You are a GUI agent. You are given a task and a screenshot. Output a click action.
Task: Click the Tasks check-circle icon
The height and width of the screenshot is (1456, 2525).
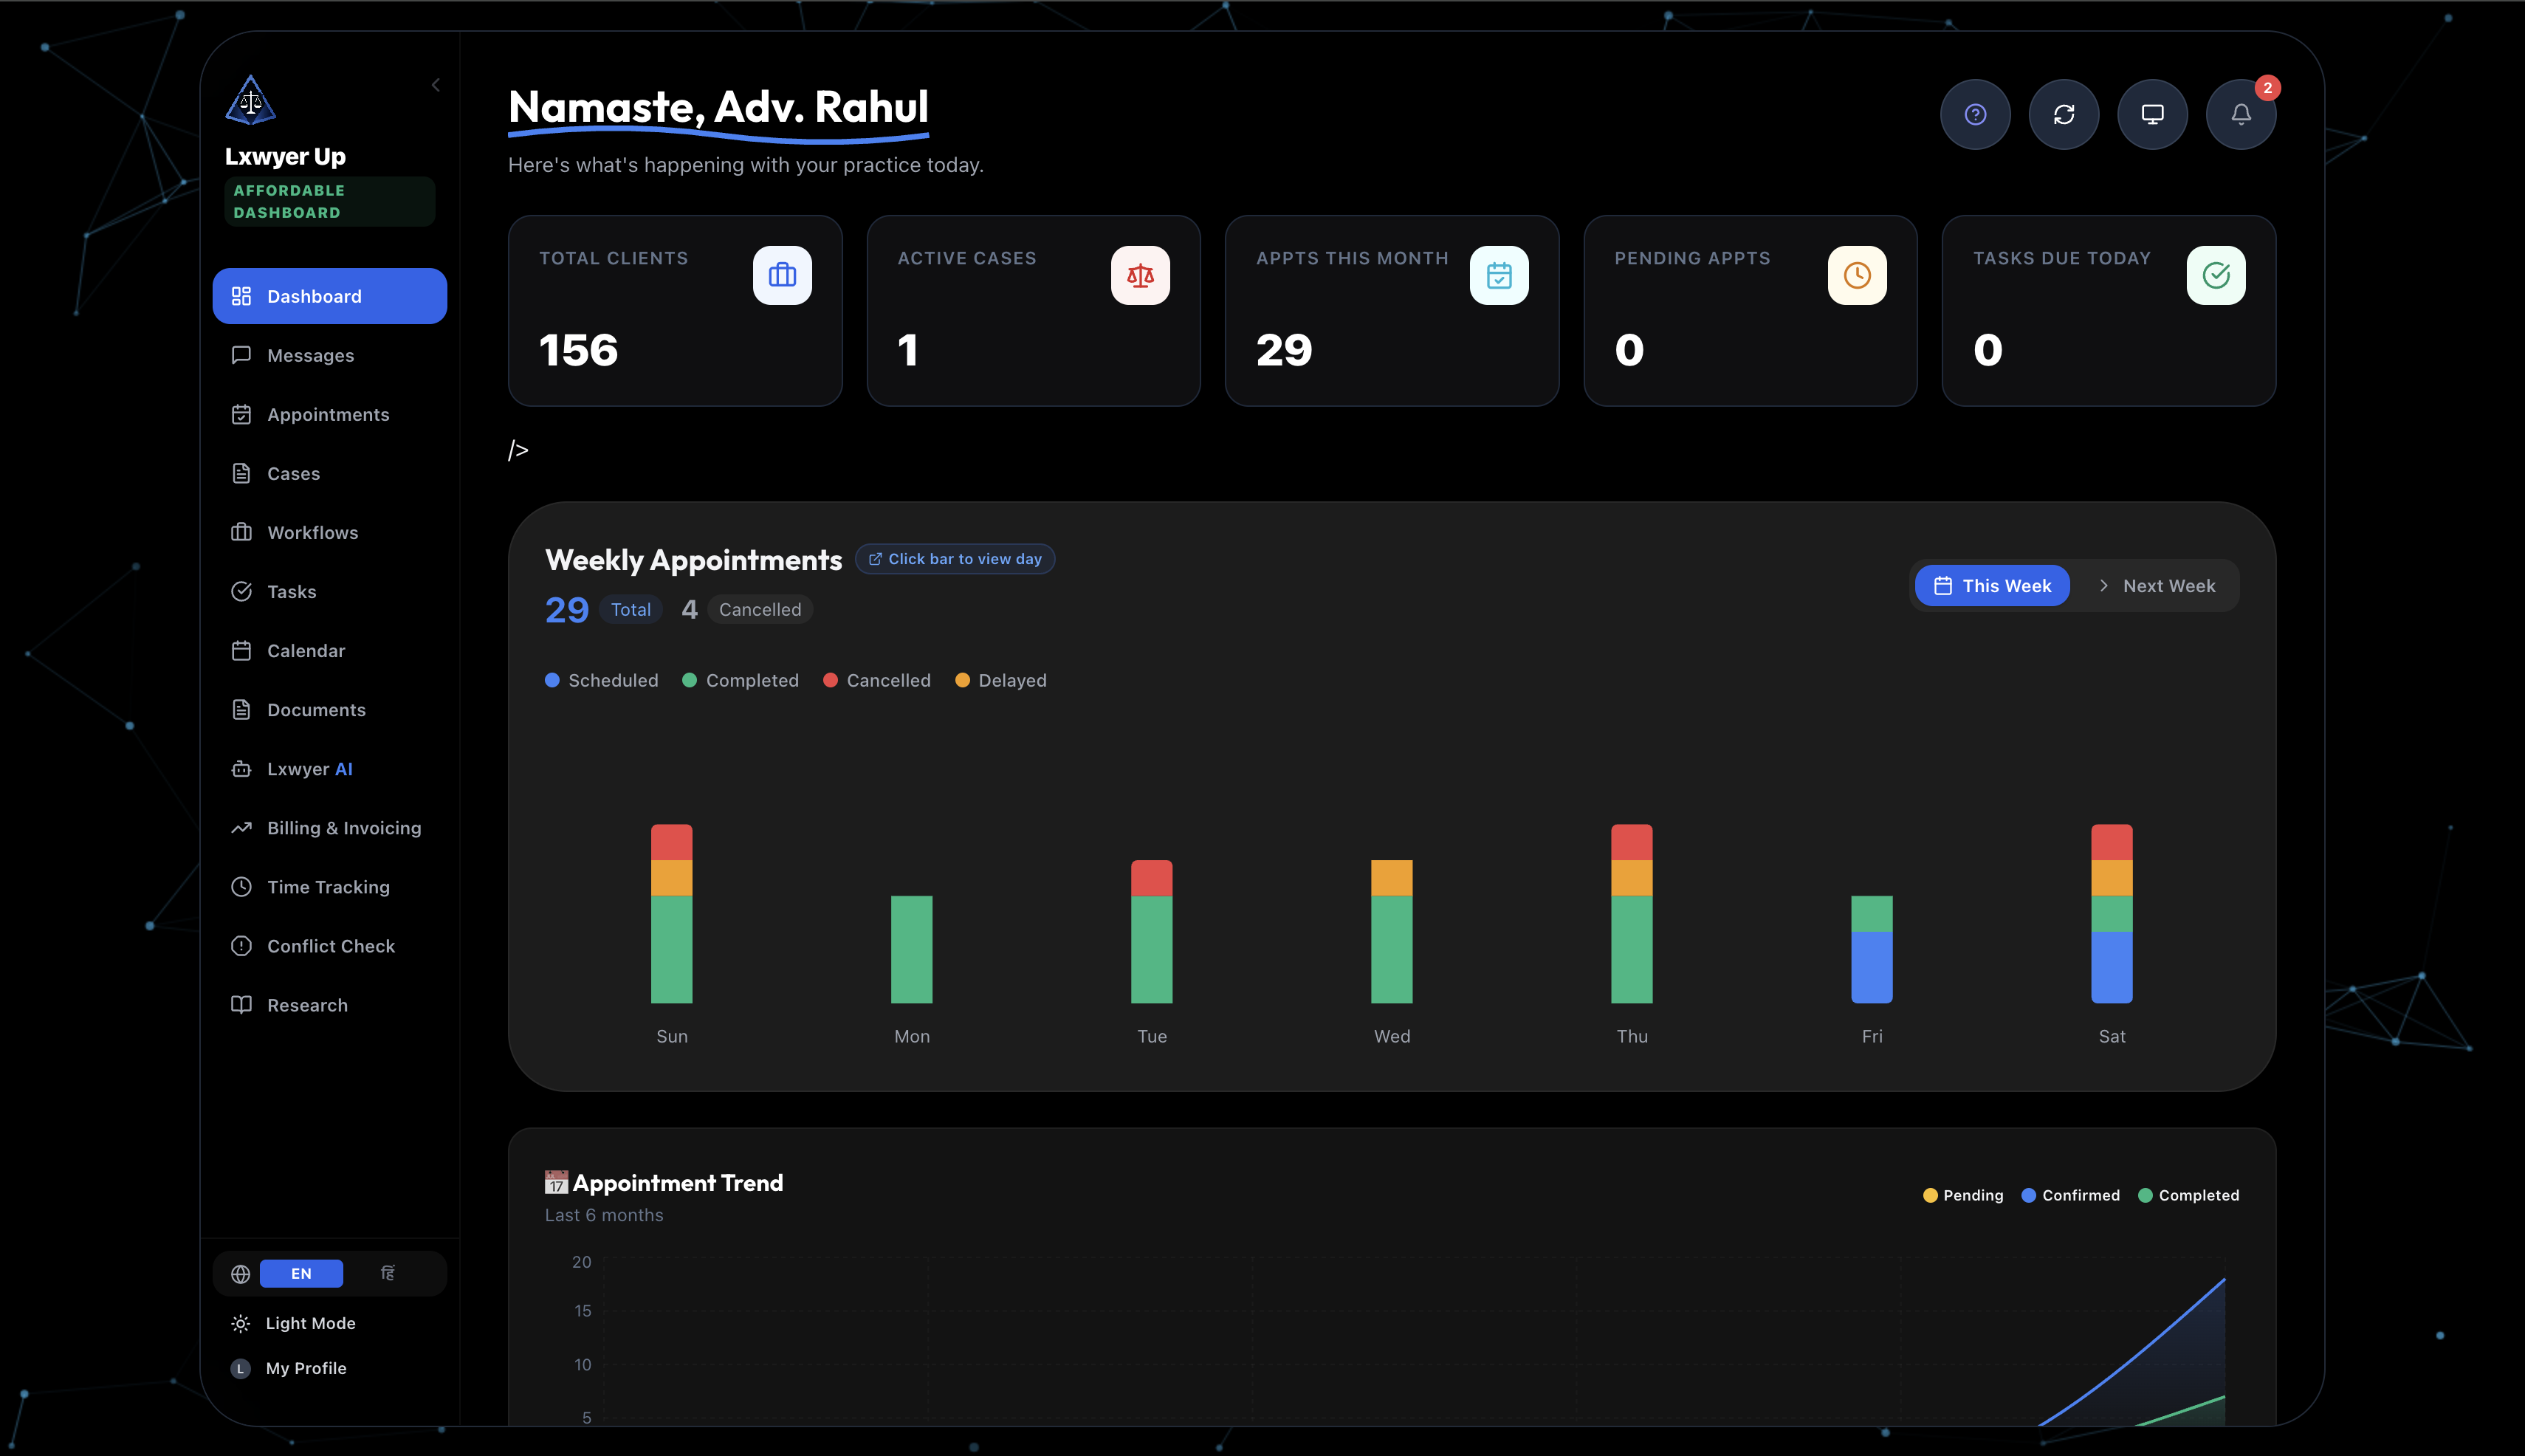pos(241,591)
